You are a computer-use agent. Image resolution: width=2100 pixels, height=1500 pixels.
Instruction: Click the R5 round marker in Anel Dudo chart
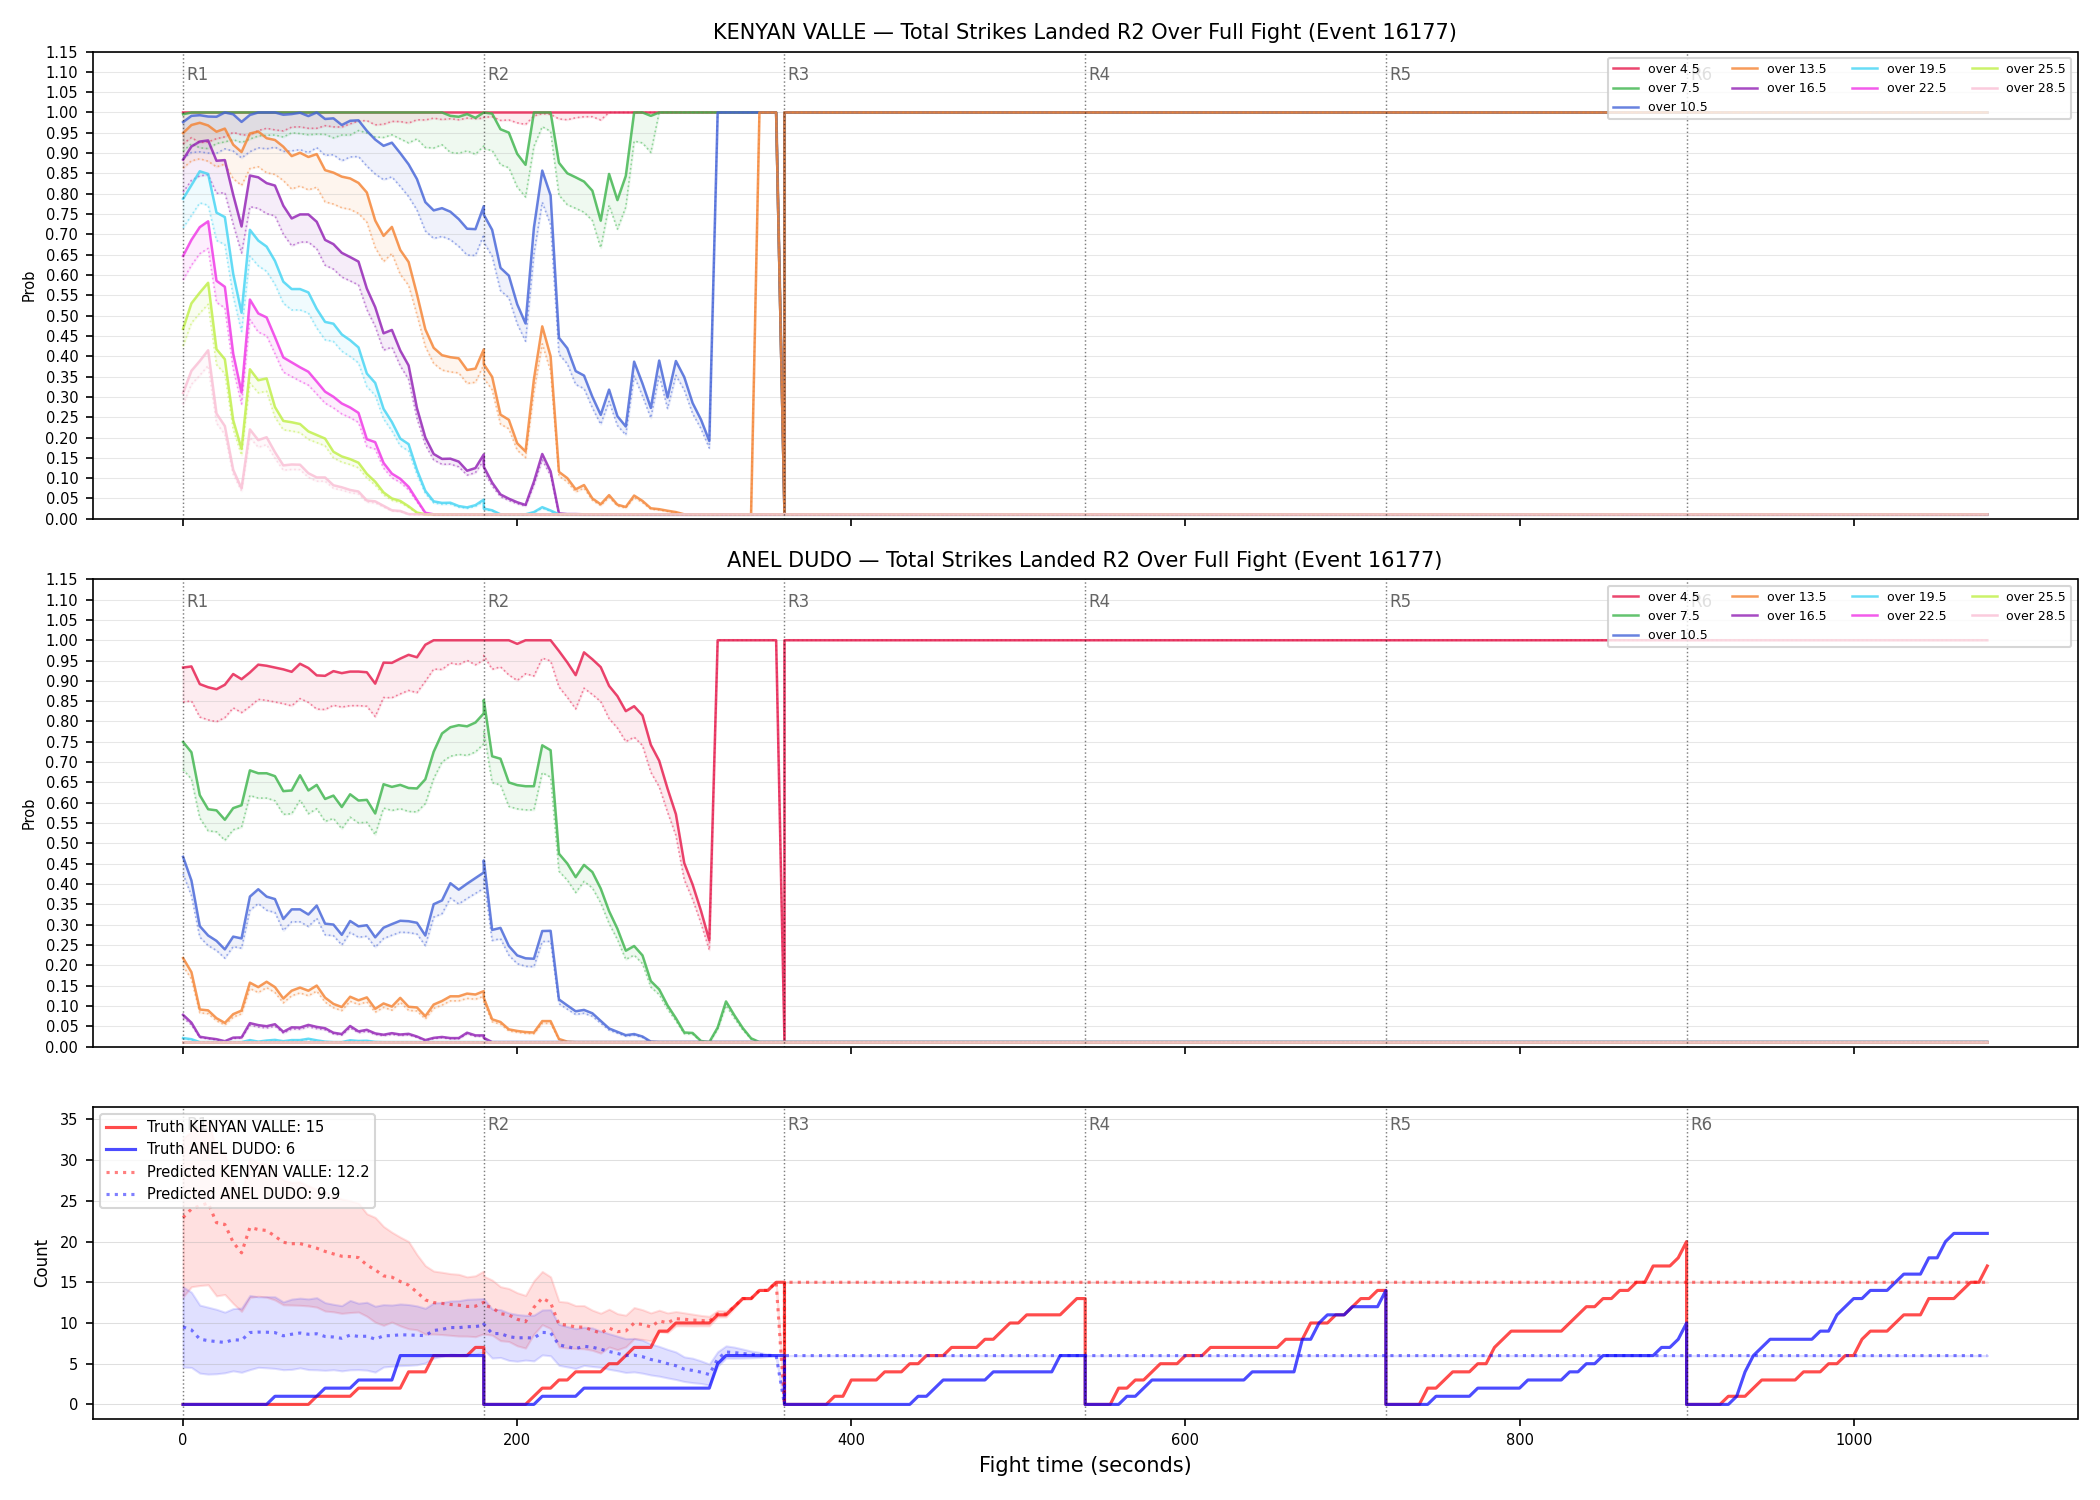[1400, 601]
